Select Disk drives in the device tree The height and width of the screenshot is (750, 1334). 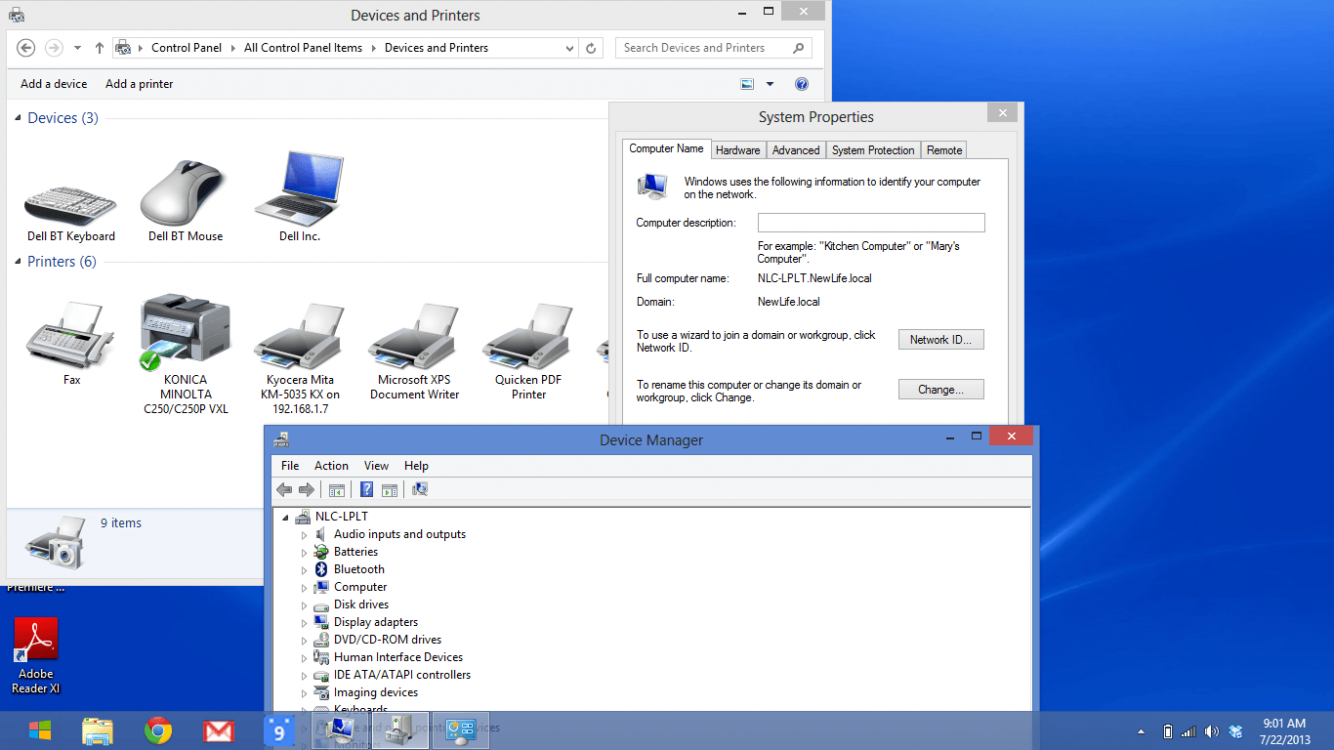click(361, 605)
